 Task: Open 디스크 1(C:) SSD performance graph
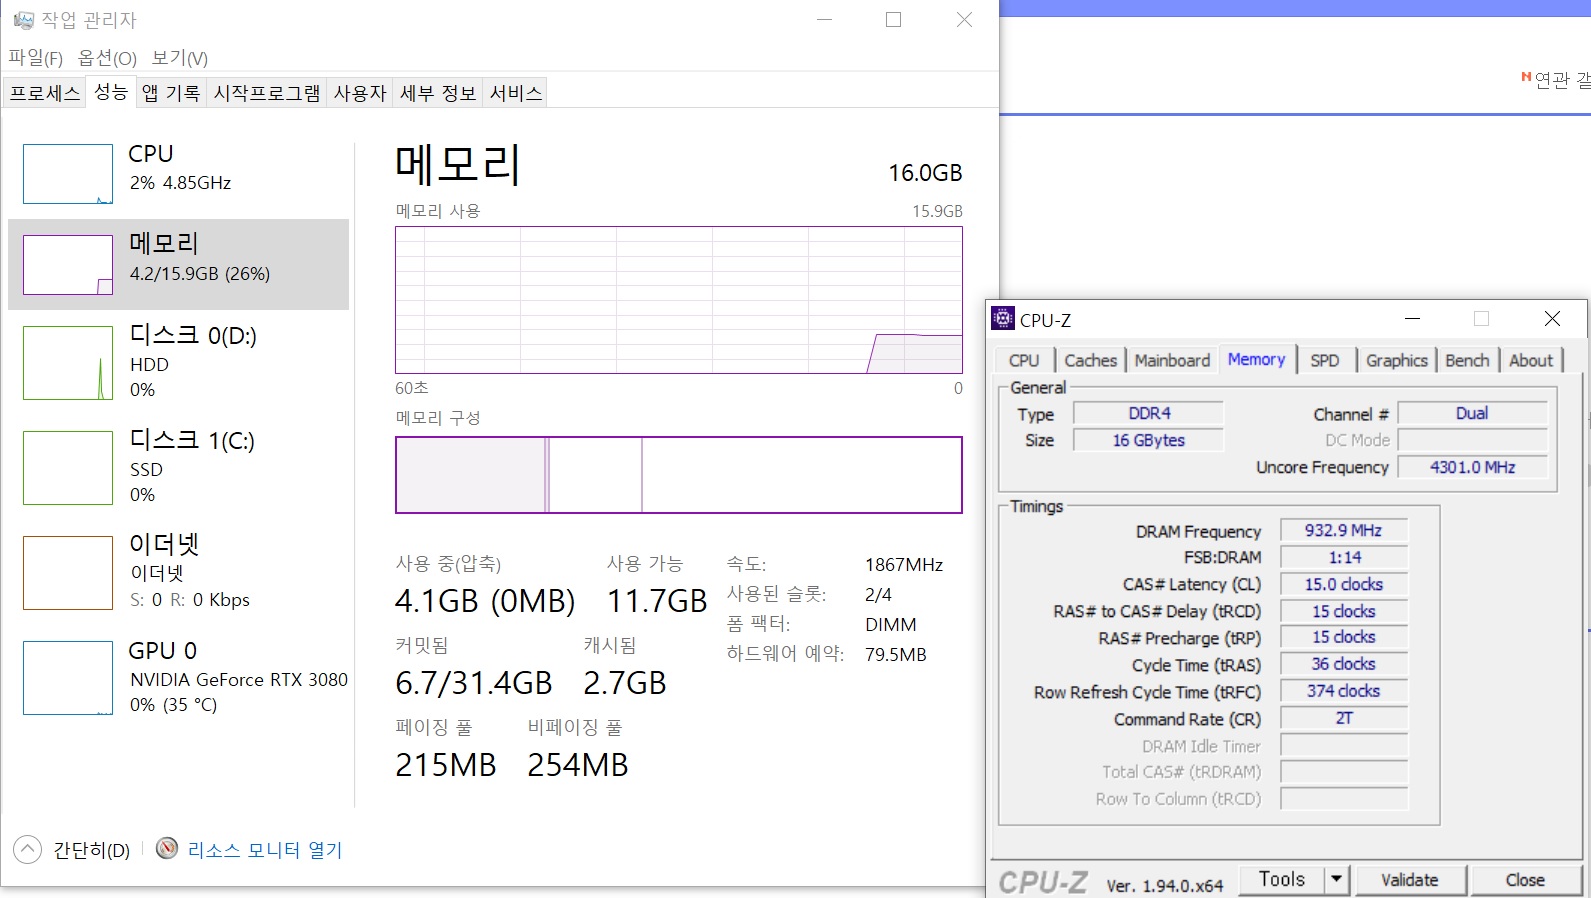coord(68,468)
